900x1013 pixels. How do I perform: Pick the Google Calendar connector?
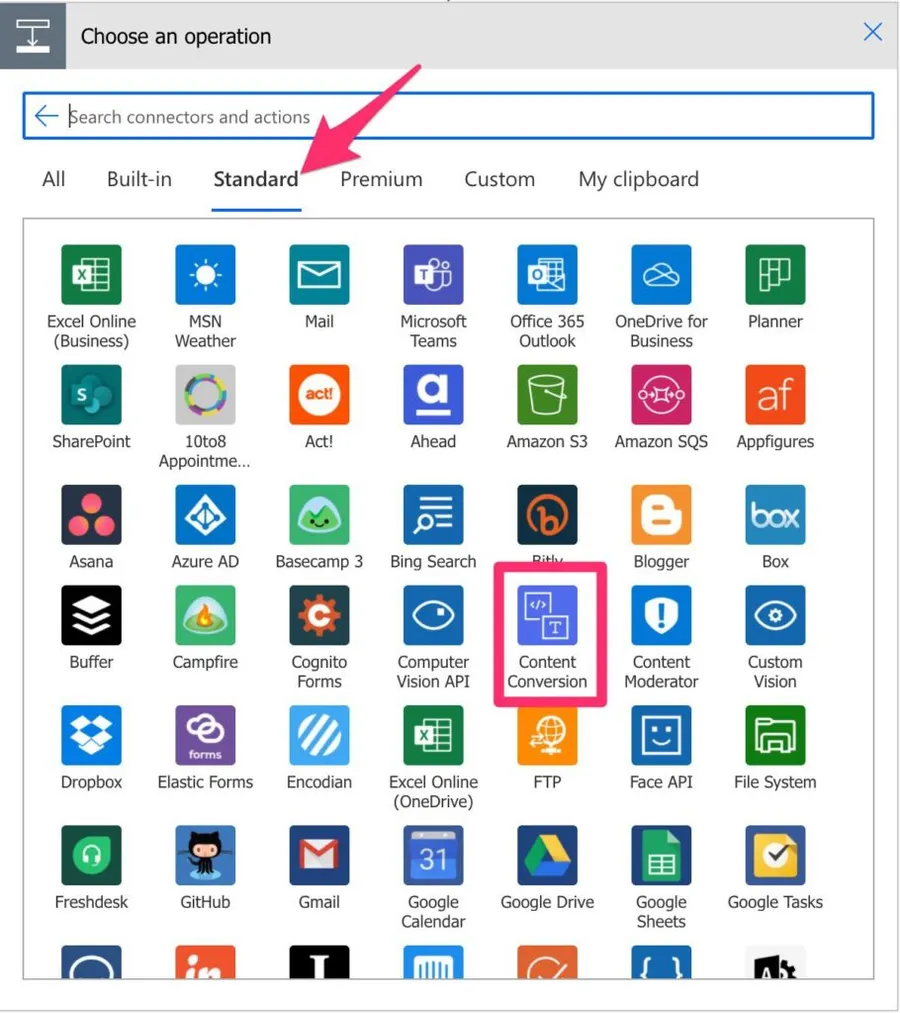click(433, 856)
